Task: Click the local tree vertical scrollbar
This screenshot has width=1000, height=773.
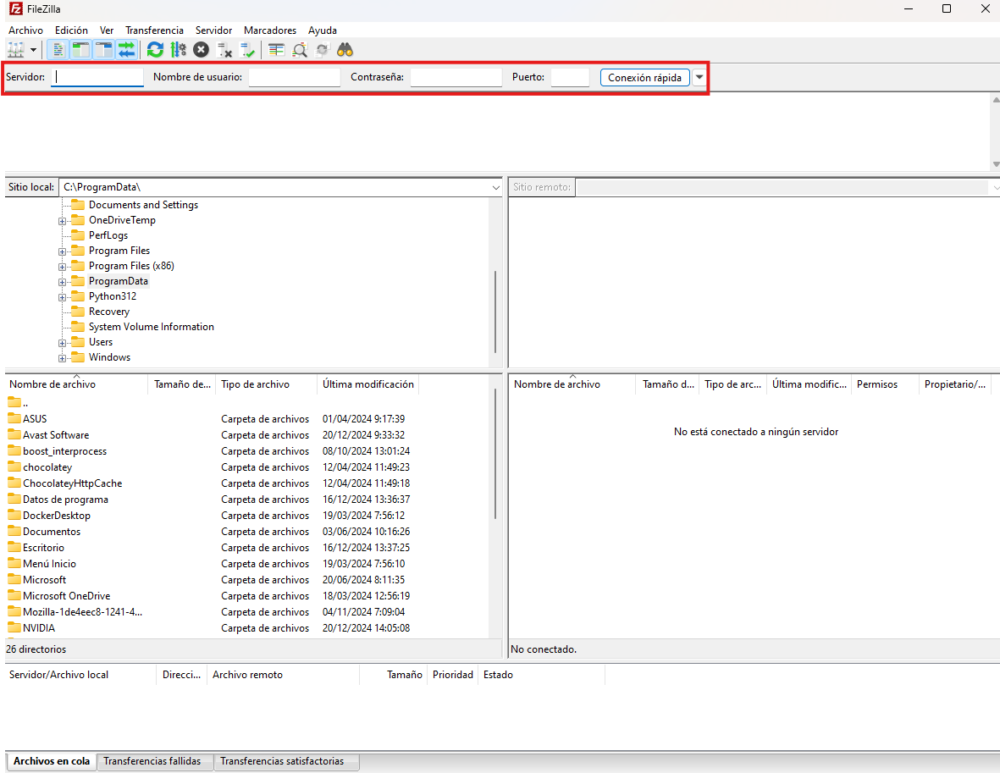Action: pyautogui.click(x=495, y=313)
